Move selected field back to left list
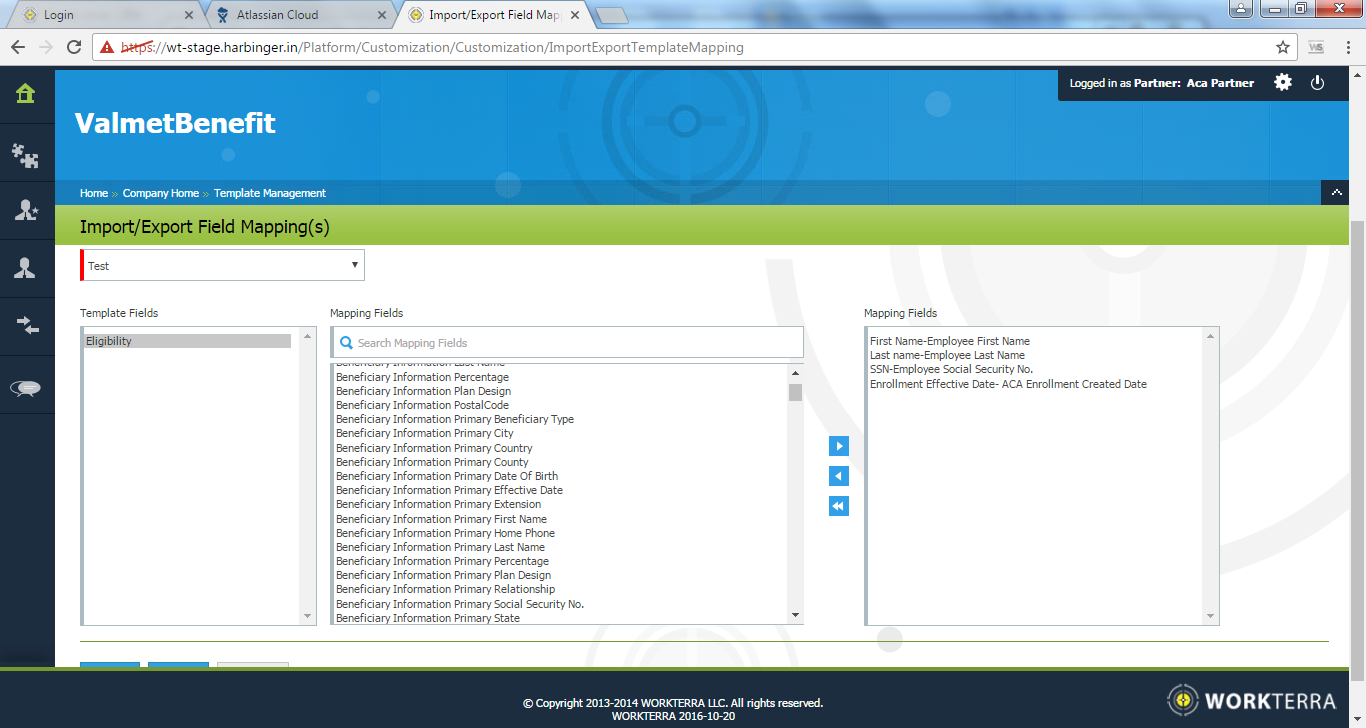 [839, 476]
